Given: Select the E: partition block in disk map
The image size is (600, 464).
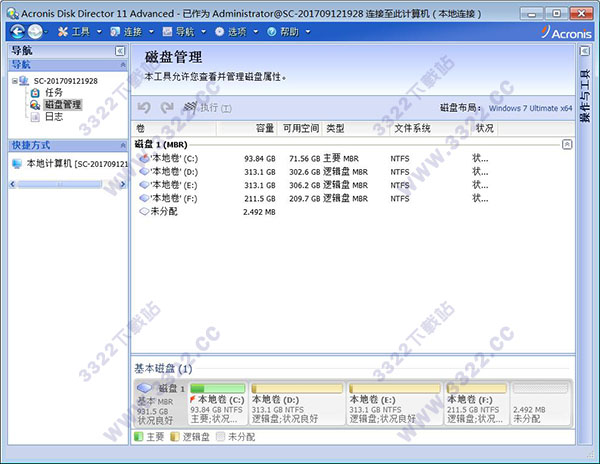Looking at the screenshot, I should (x=395, y=404).
